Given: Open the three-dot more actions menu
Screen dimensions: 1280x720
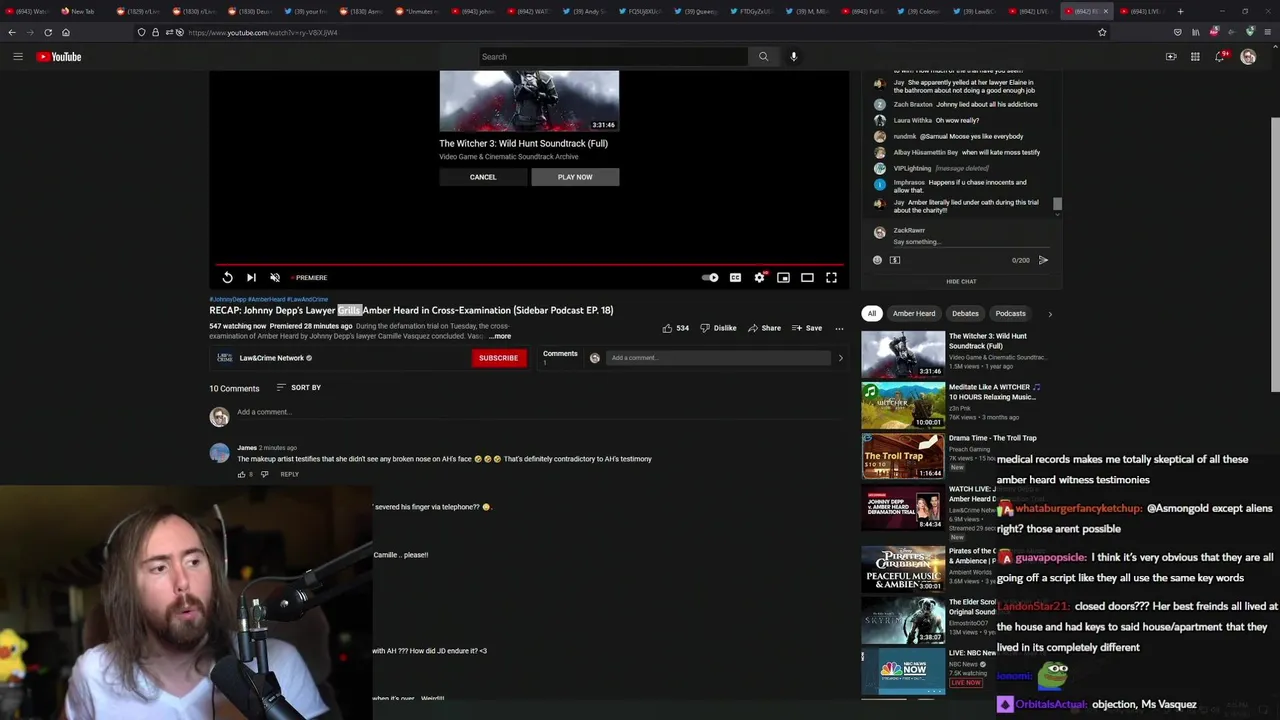Looking at the screenshot, I should [x=839, y=328].
